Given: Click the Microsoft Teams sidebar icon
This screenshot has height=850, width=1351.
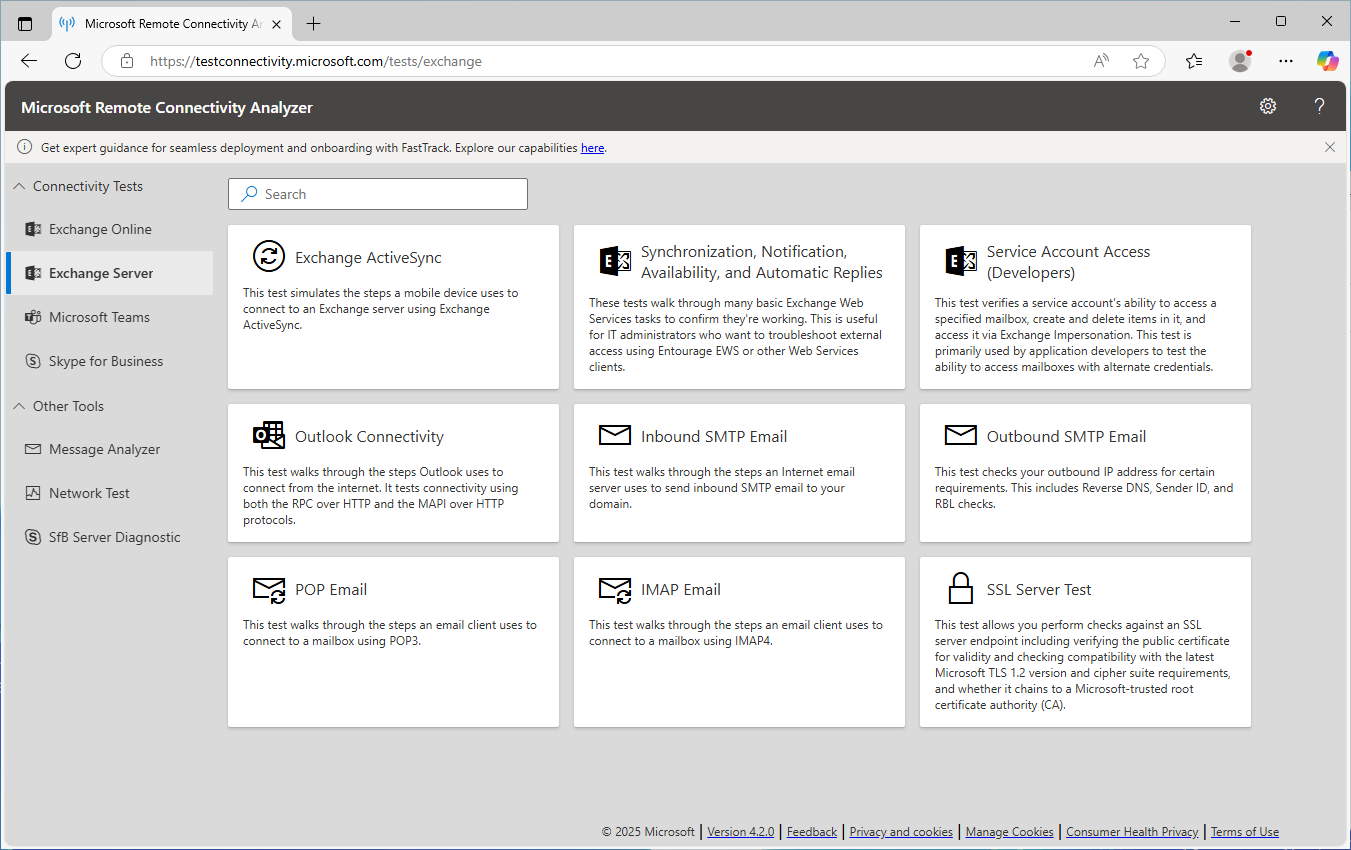Looking at the screenshot, I should [x=33, y=317].
